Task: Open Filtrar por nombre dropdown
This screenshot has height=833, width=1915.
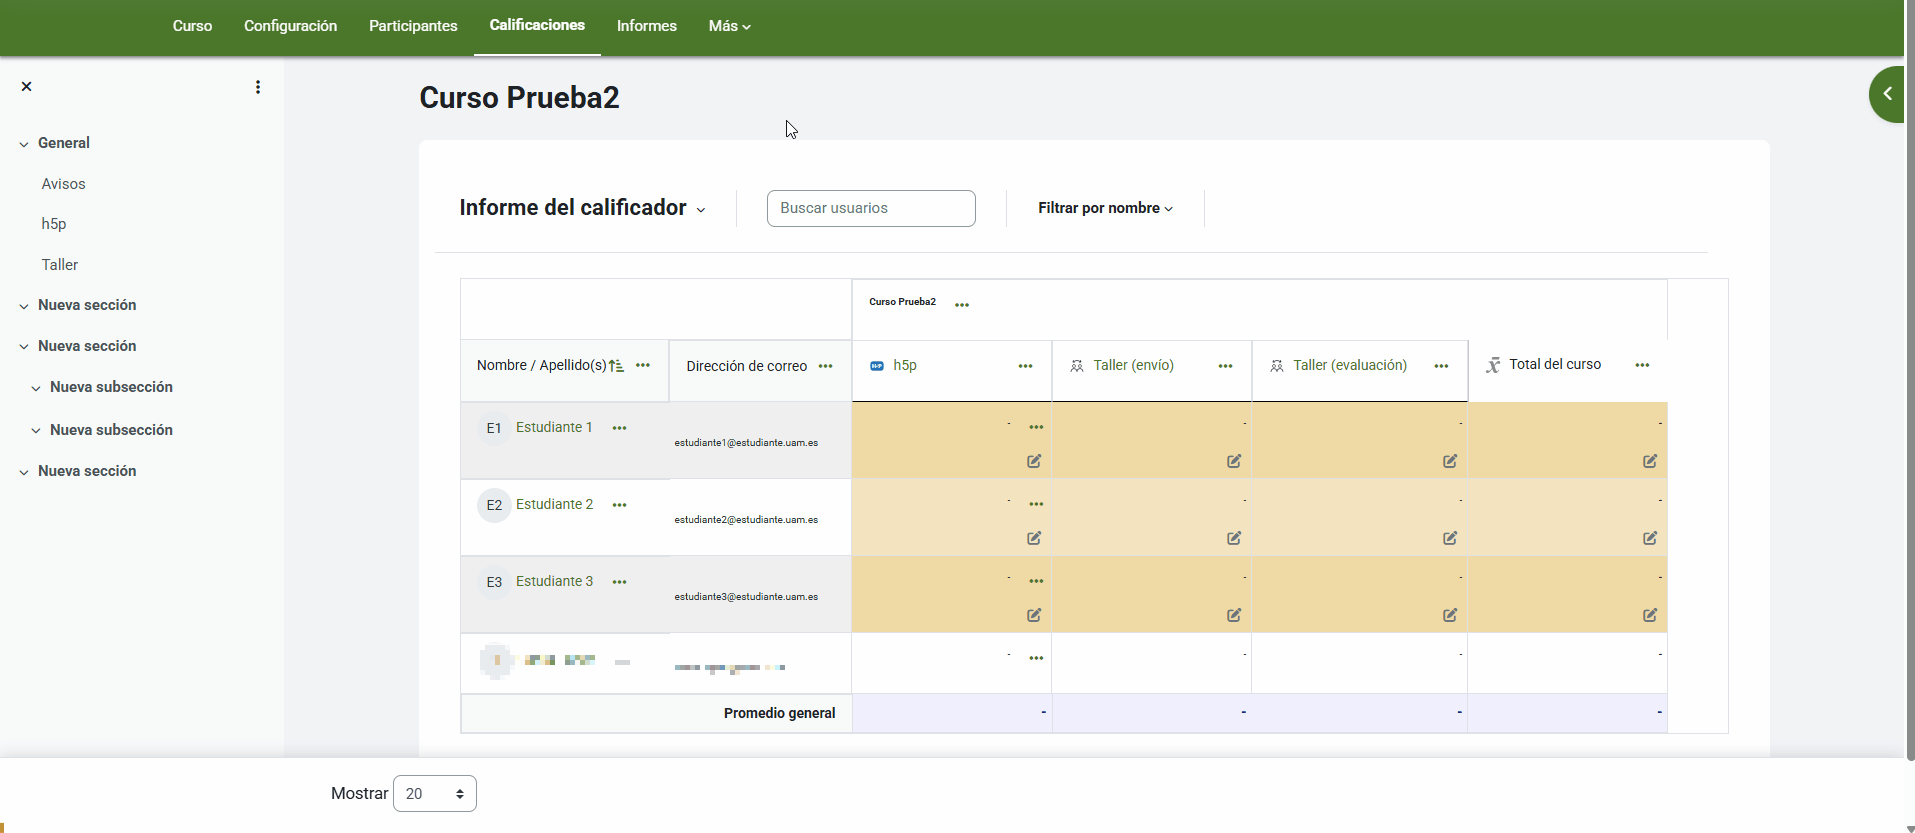Action: click(x=1105, y=208)
